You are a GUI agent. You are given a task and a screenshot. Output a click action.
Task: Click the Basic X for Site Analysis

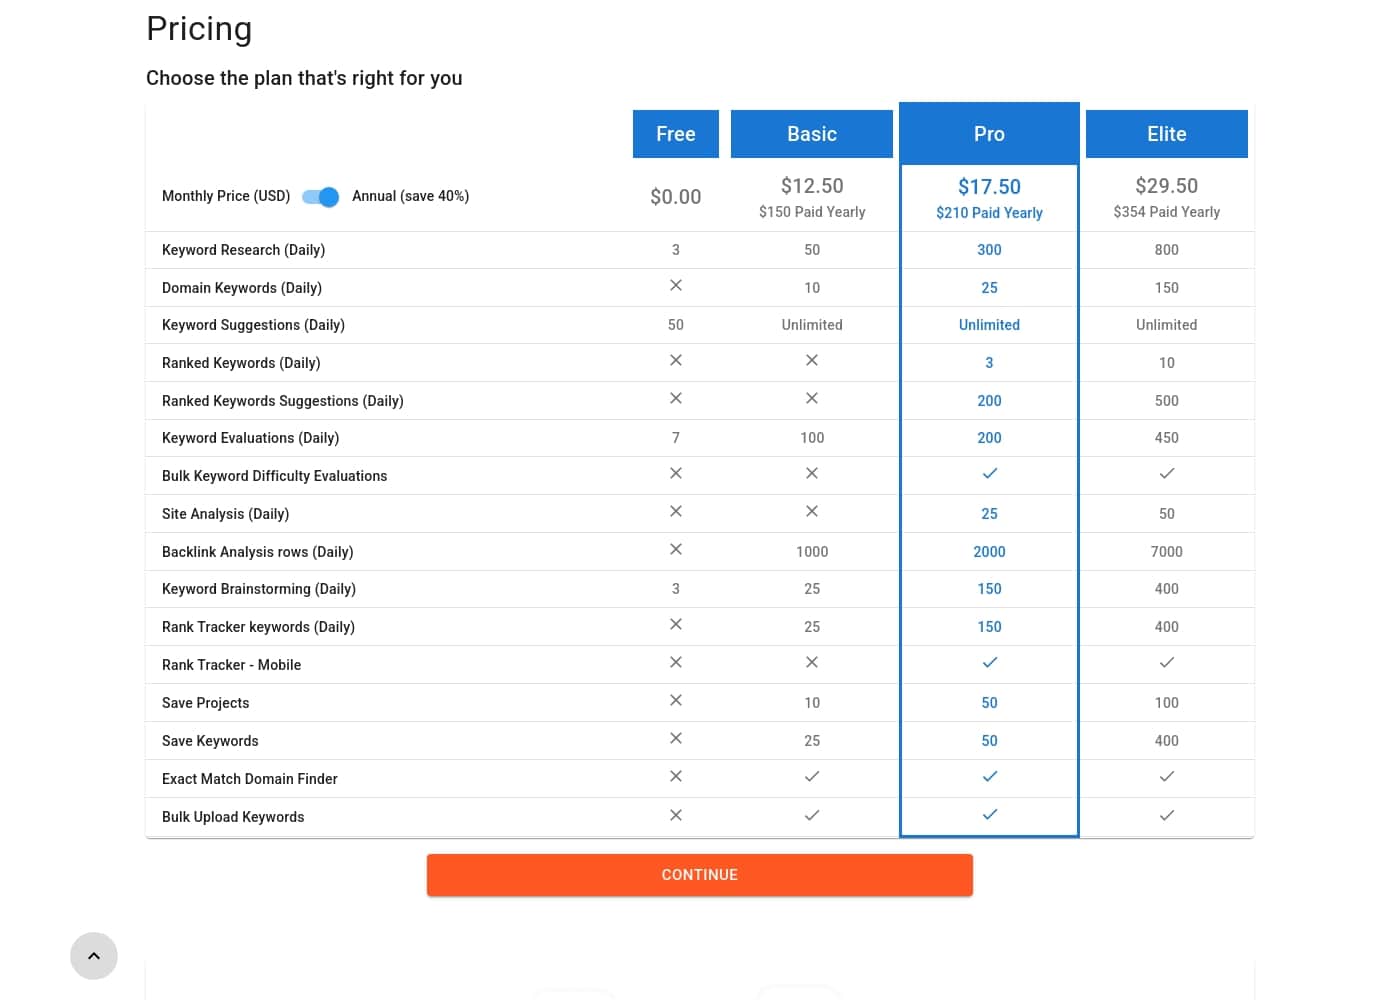[x=812, y=512]
